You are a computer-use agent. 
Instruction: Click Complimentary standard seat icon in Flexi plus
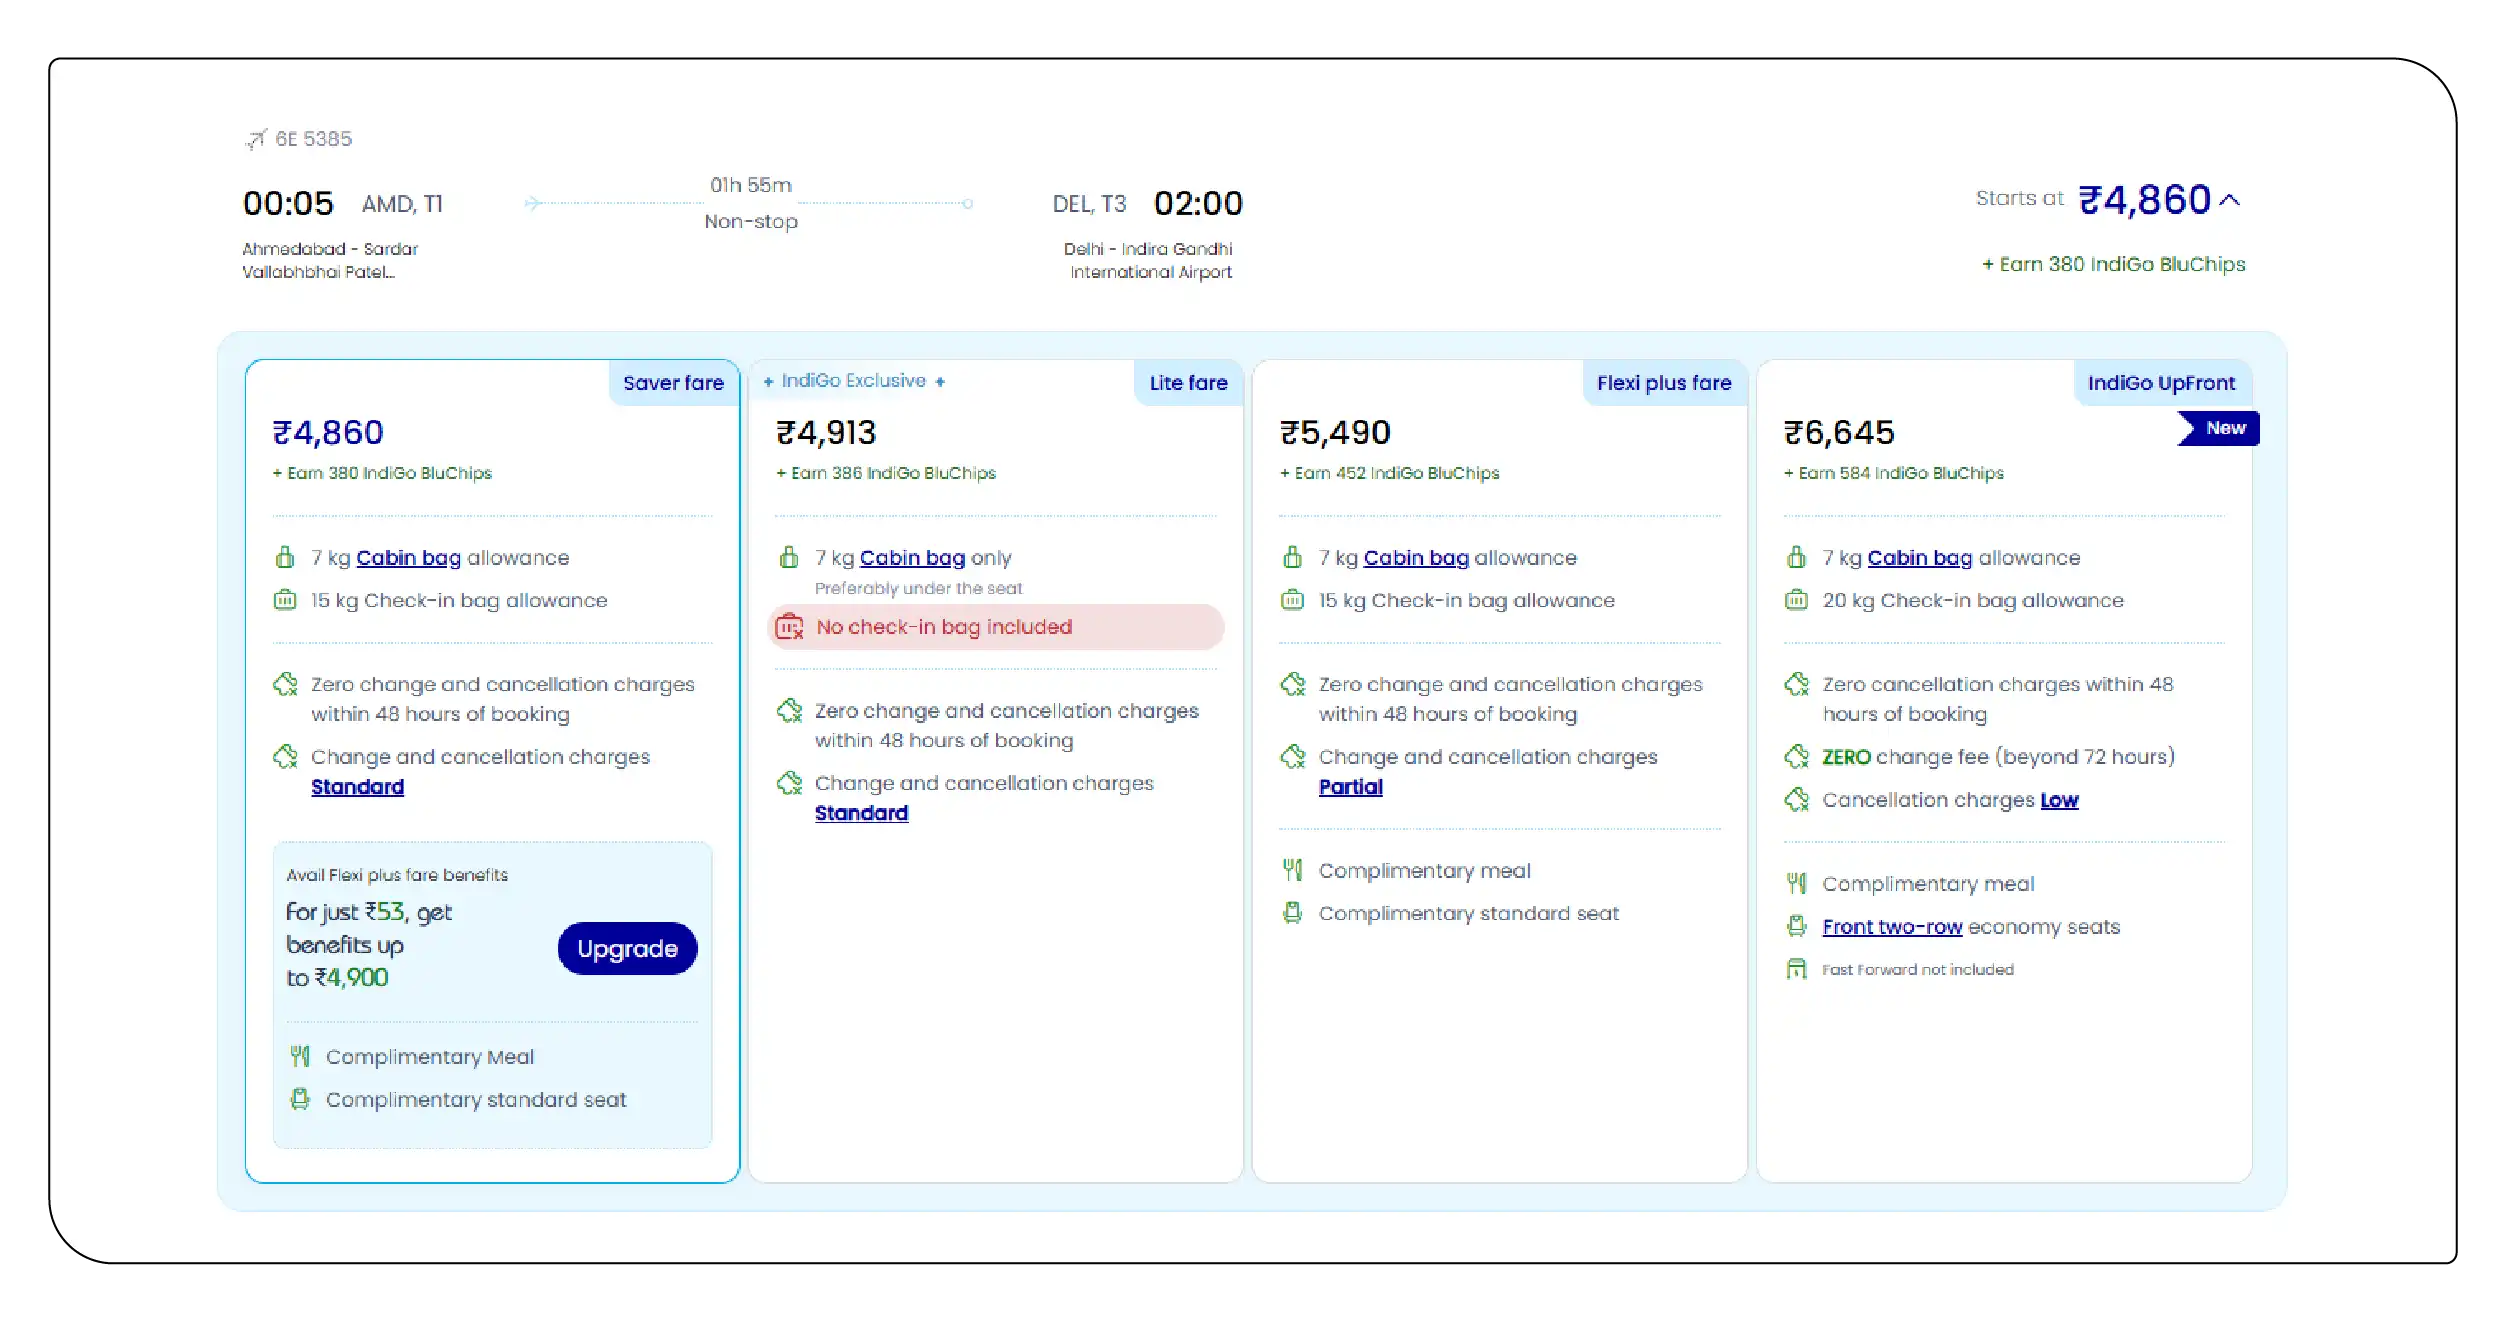[1293, 913]
